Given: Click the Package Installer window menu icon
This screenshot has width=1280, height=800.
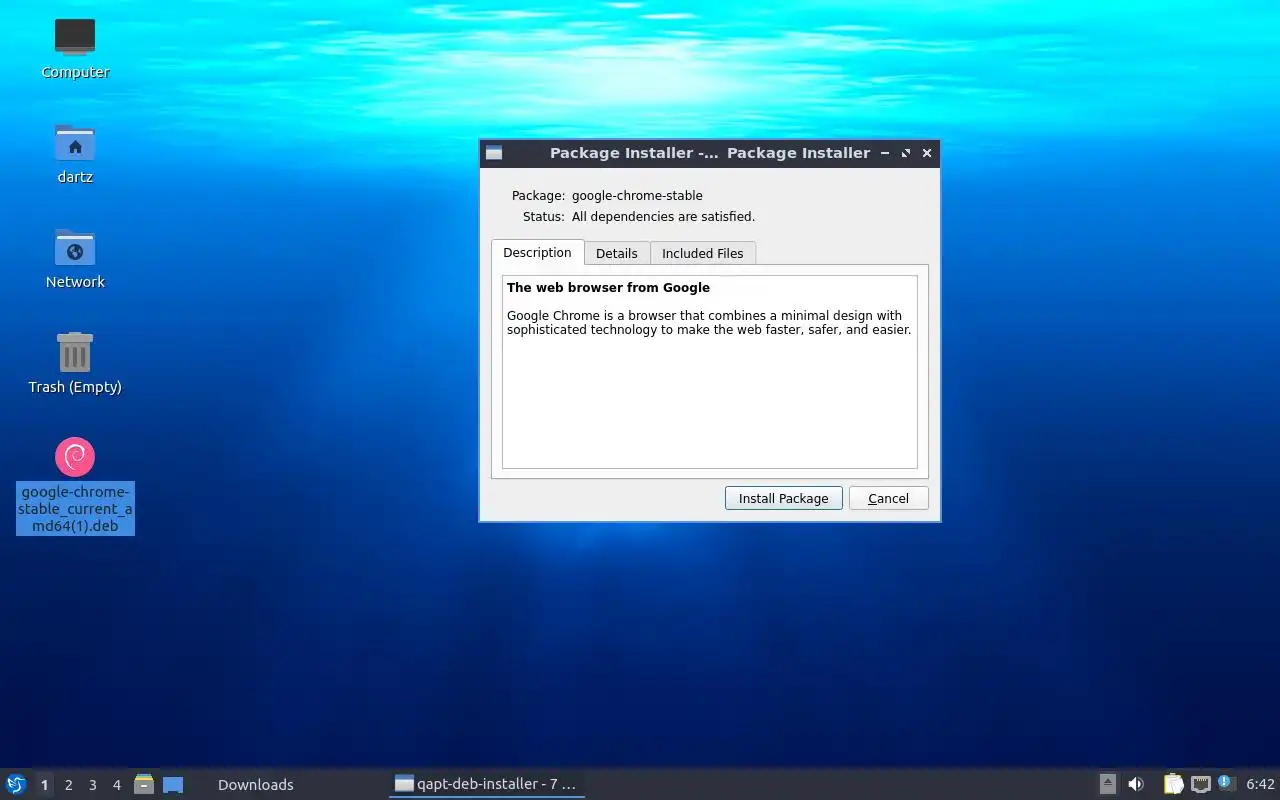Looking at the screenshot, I should point(494,153).
